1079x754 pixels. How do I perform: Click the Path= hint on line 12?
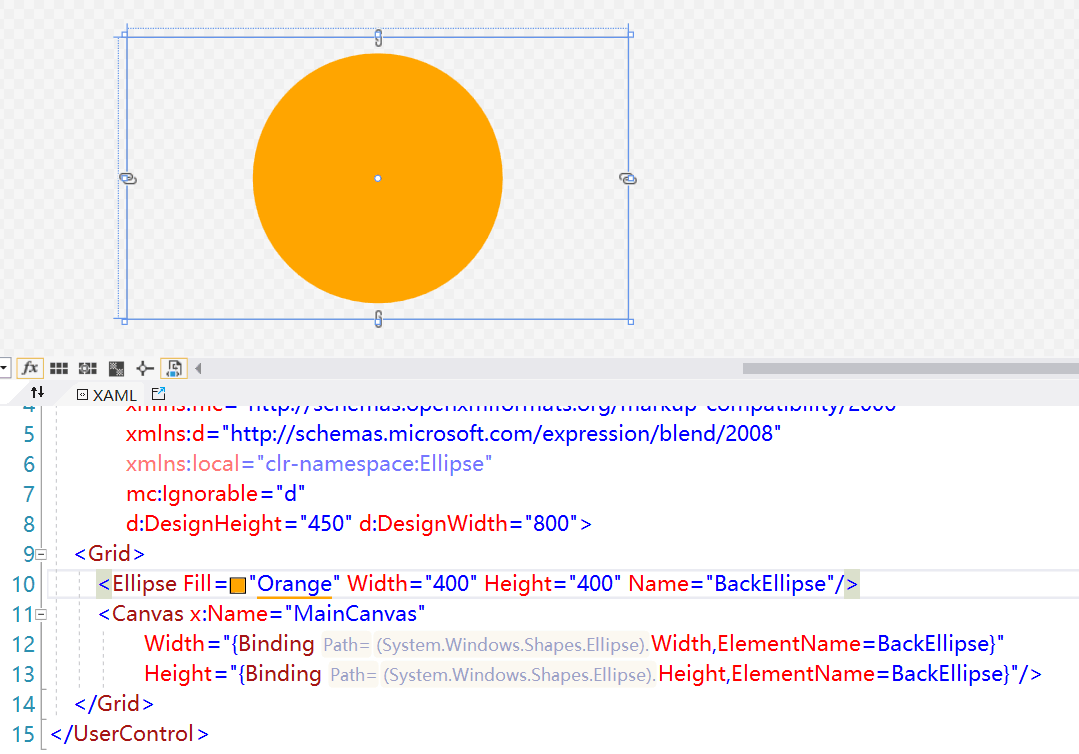pyautogui.click(x=346, y=645)
